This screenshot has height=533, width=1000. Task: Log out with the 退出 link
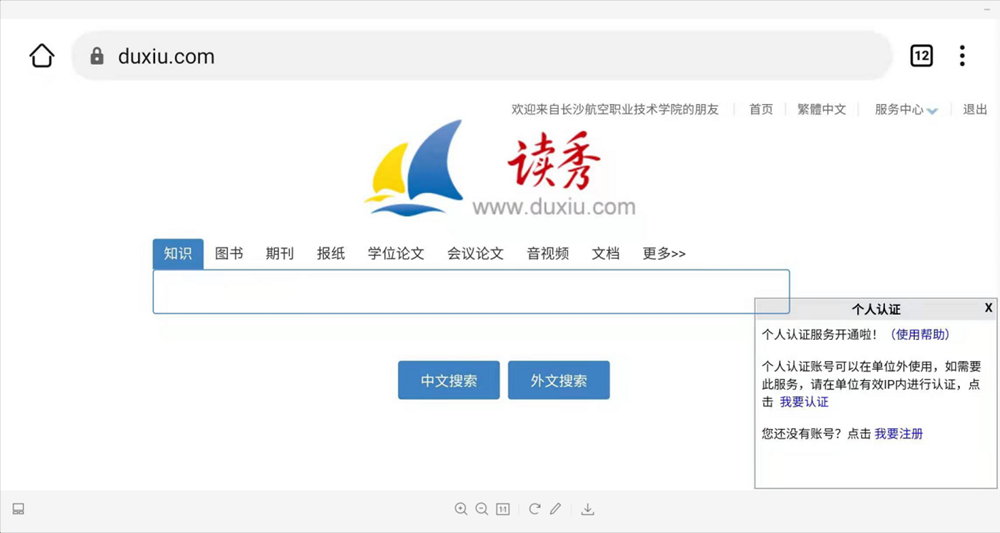975,110
